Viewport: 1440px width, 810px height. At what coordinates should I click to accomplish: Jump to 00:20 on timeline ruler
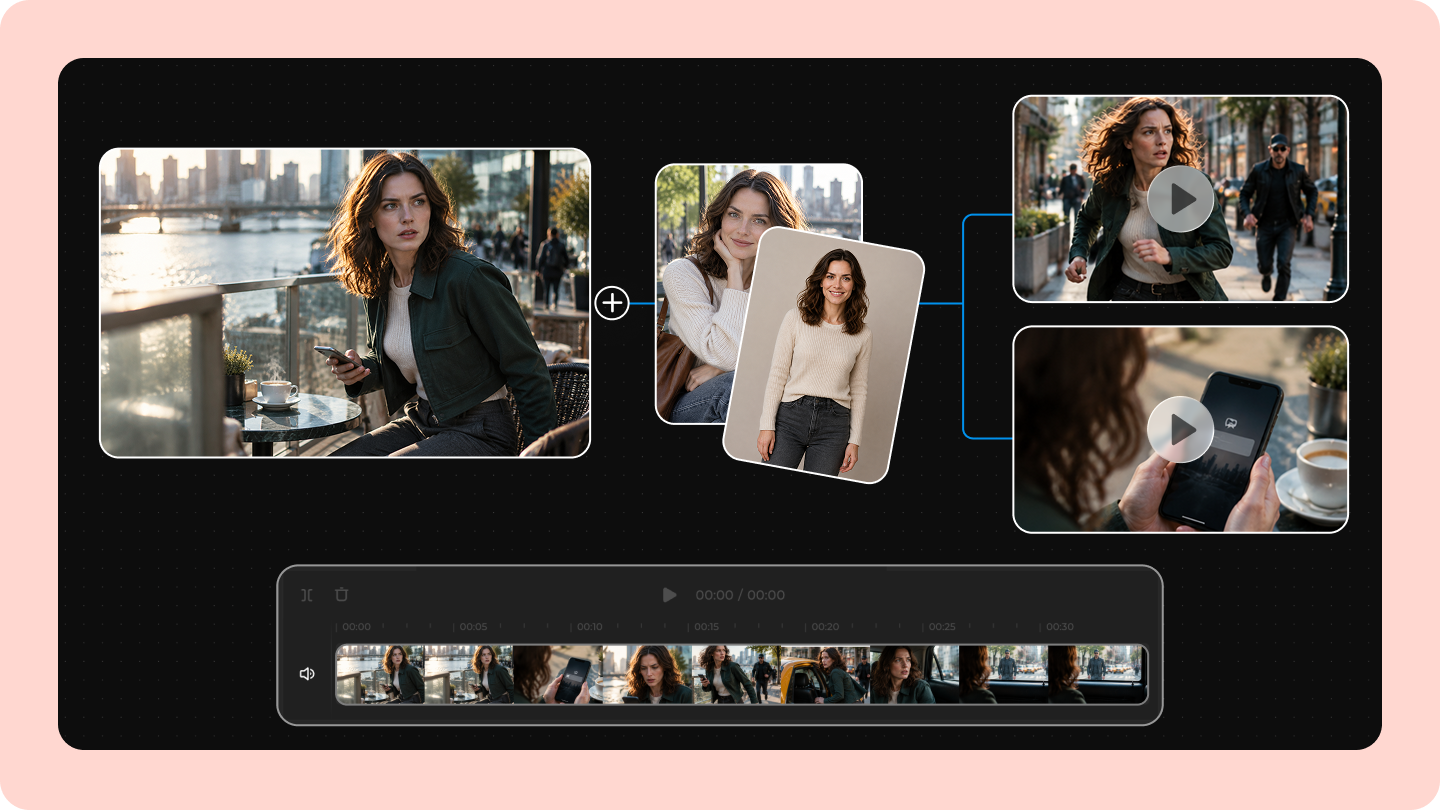tap(825, 627)
